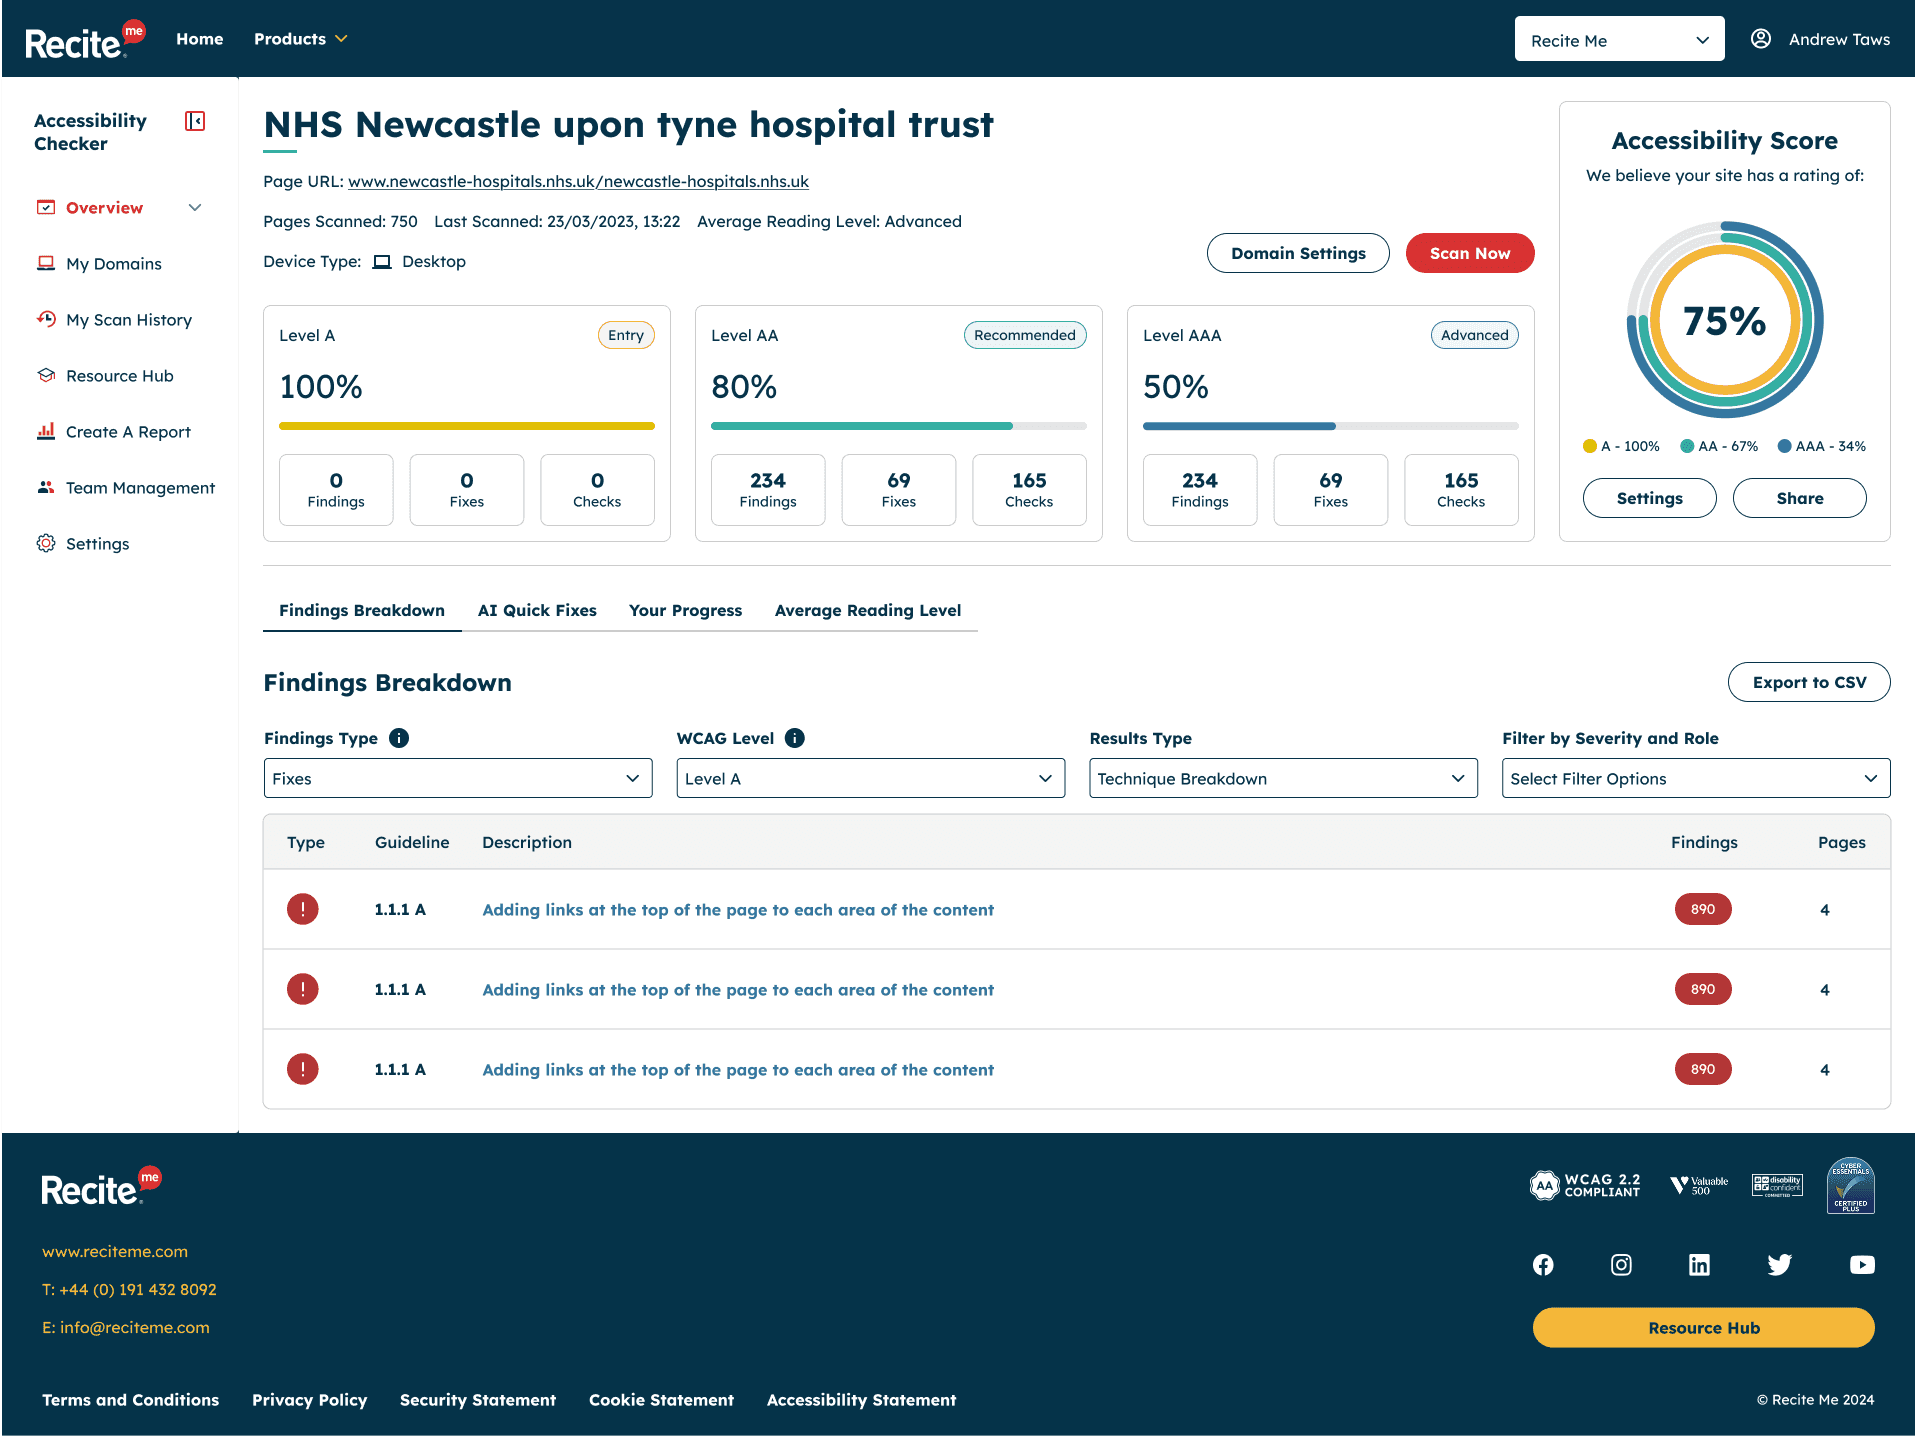
Task: Open the Results Type dropdown
Action: pyautogui.click(x=1283, y=778)
